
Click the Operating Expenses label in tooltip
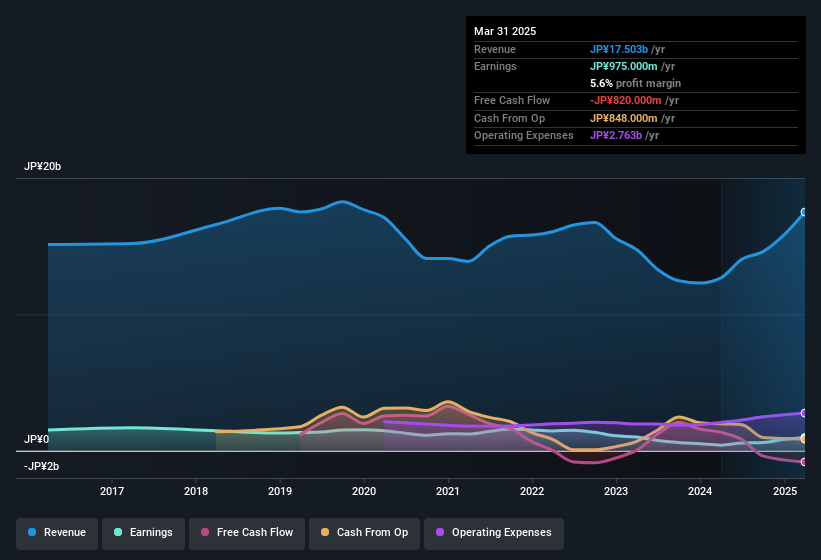pos(524,136)
